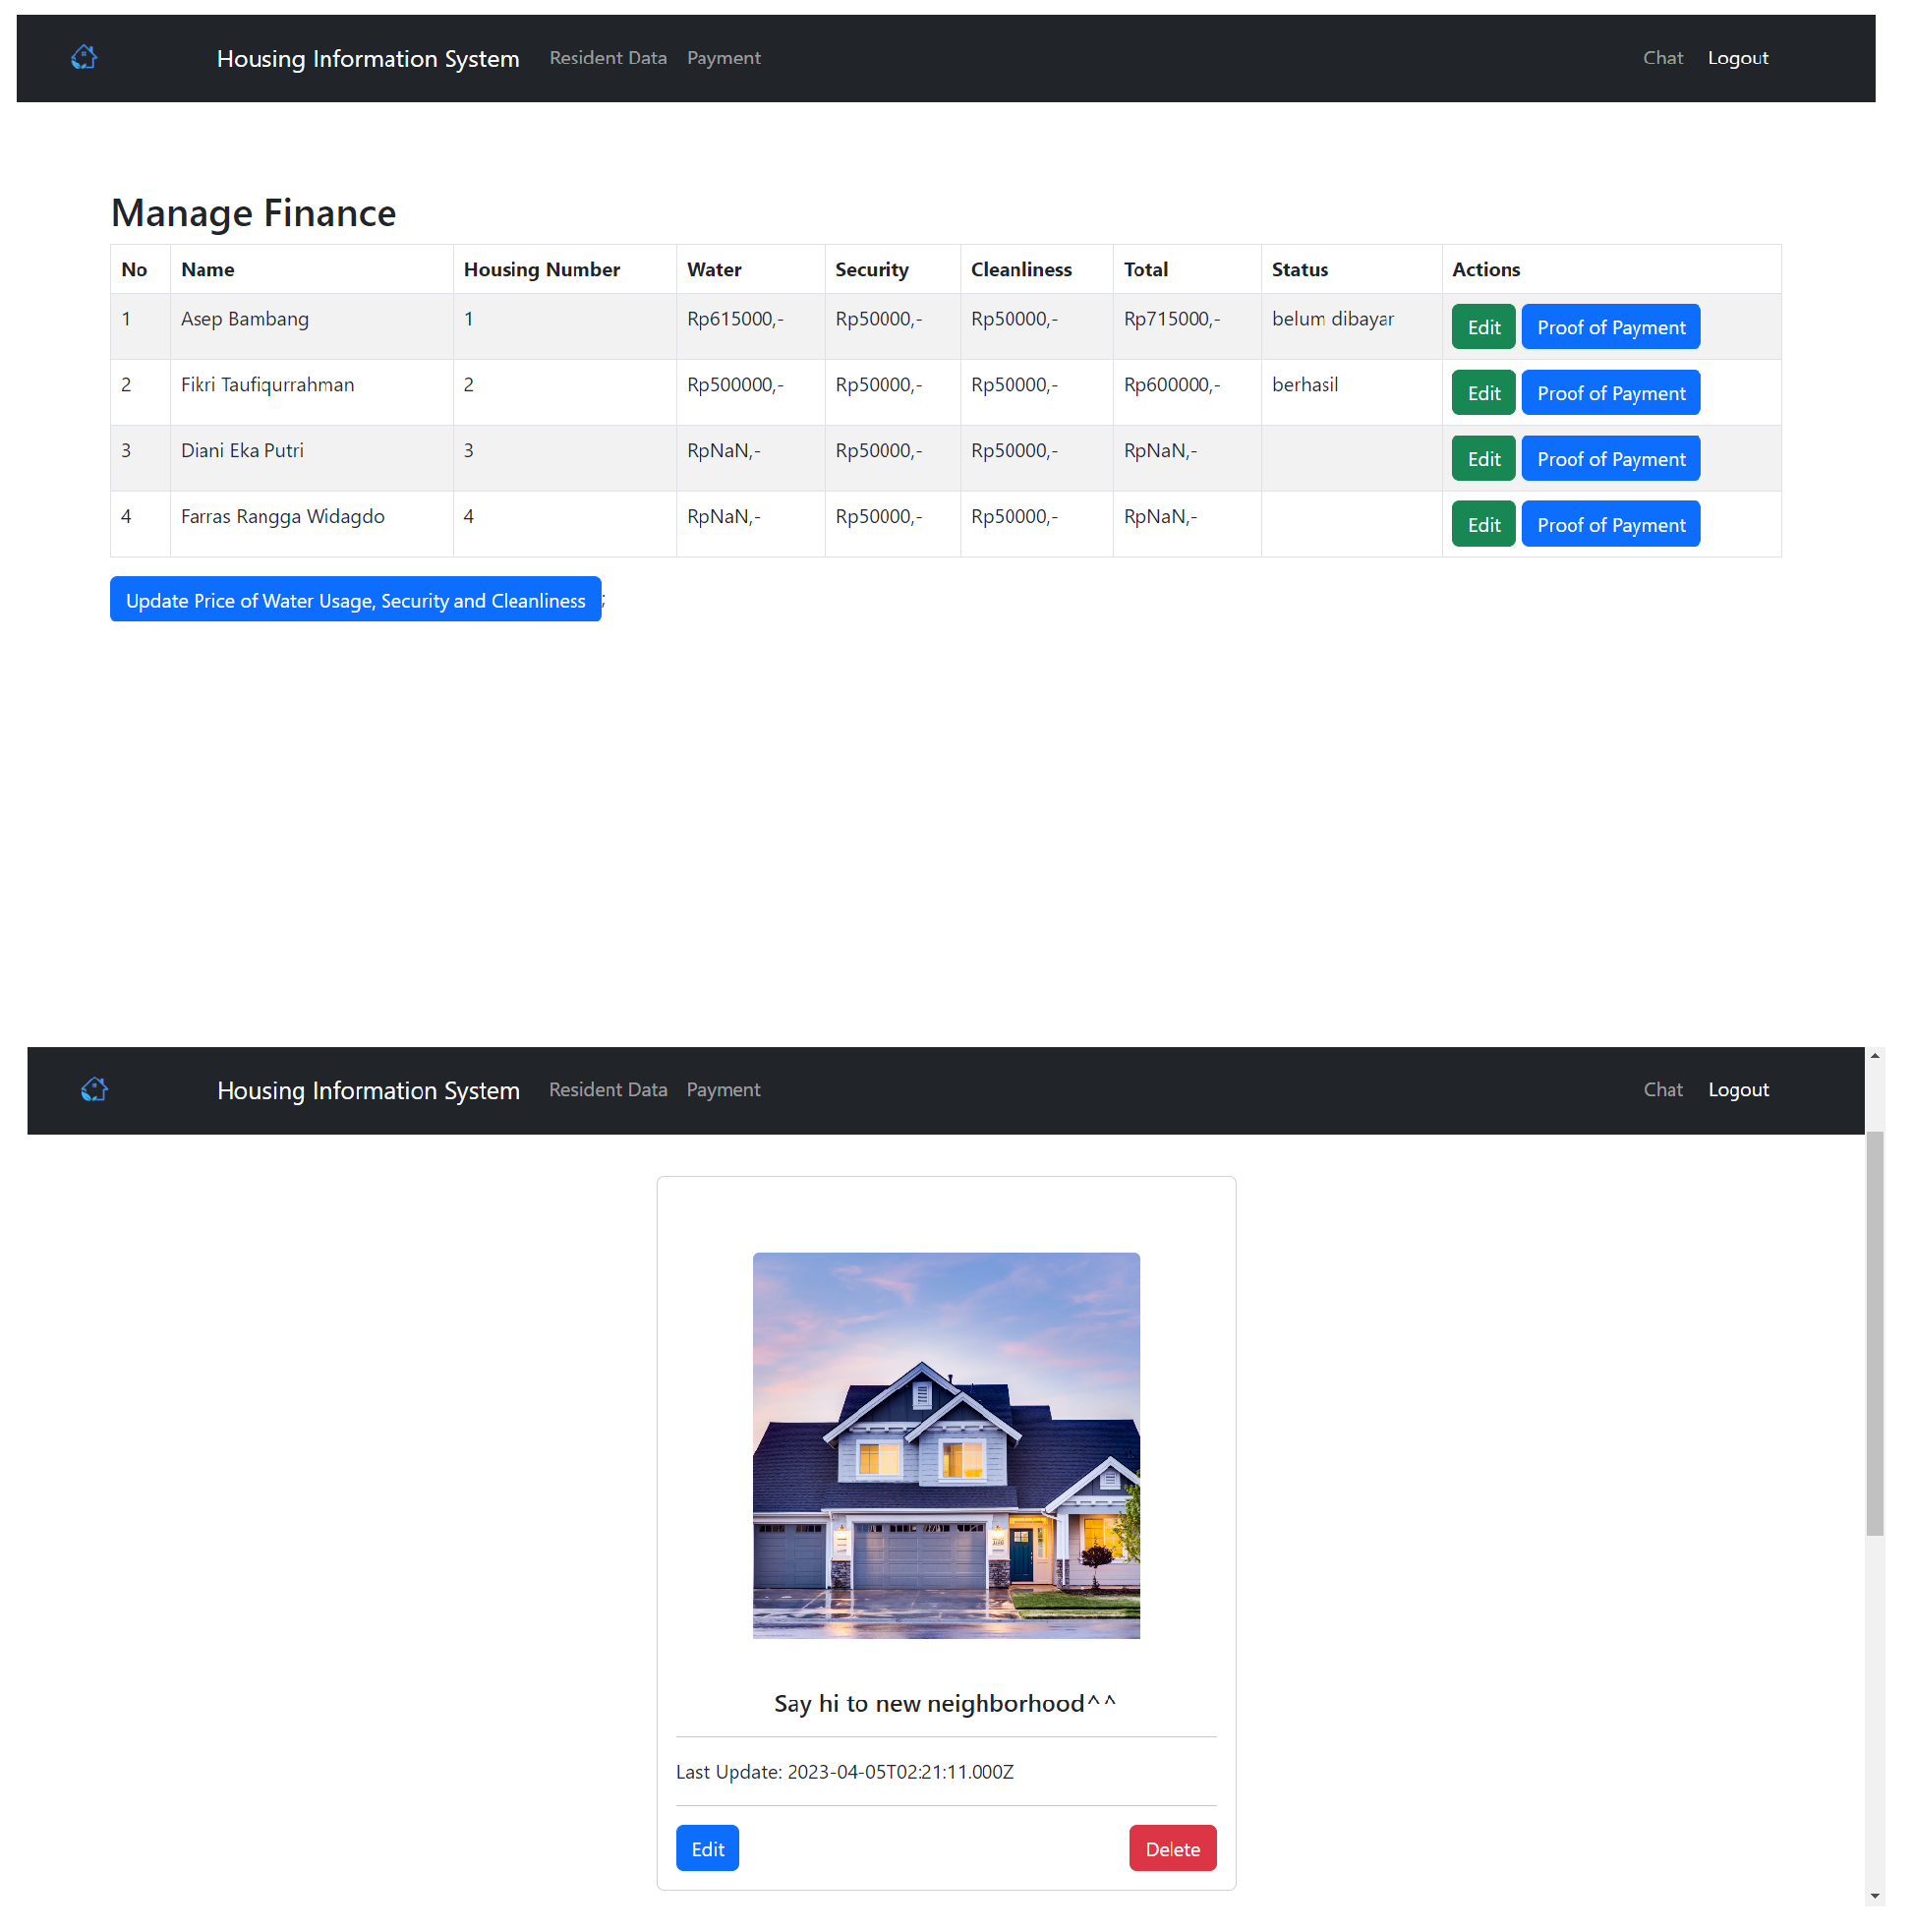Open Chat link in the top navbar
This screenshot has width=1913, height=1932.
1662,58
